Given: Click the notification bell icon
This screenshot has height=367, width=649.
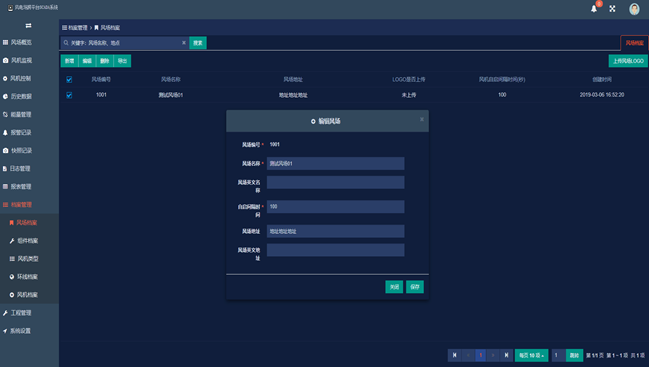Looking at the screenshot, I should [594, 9].
